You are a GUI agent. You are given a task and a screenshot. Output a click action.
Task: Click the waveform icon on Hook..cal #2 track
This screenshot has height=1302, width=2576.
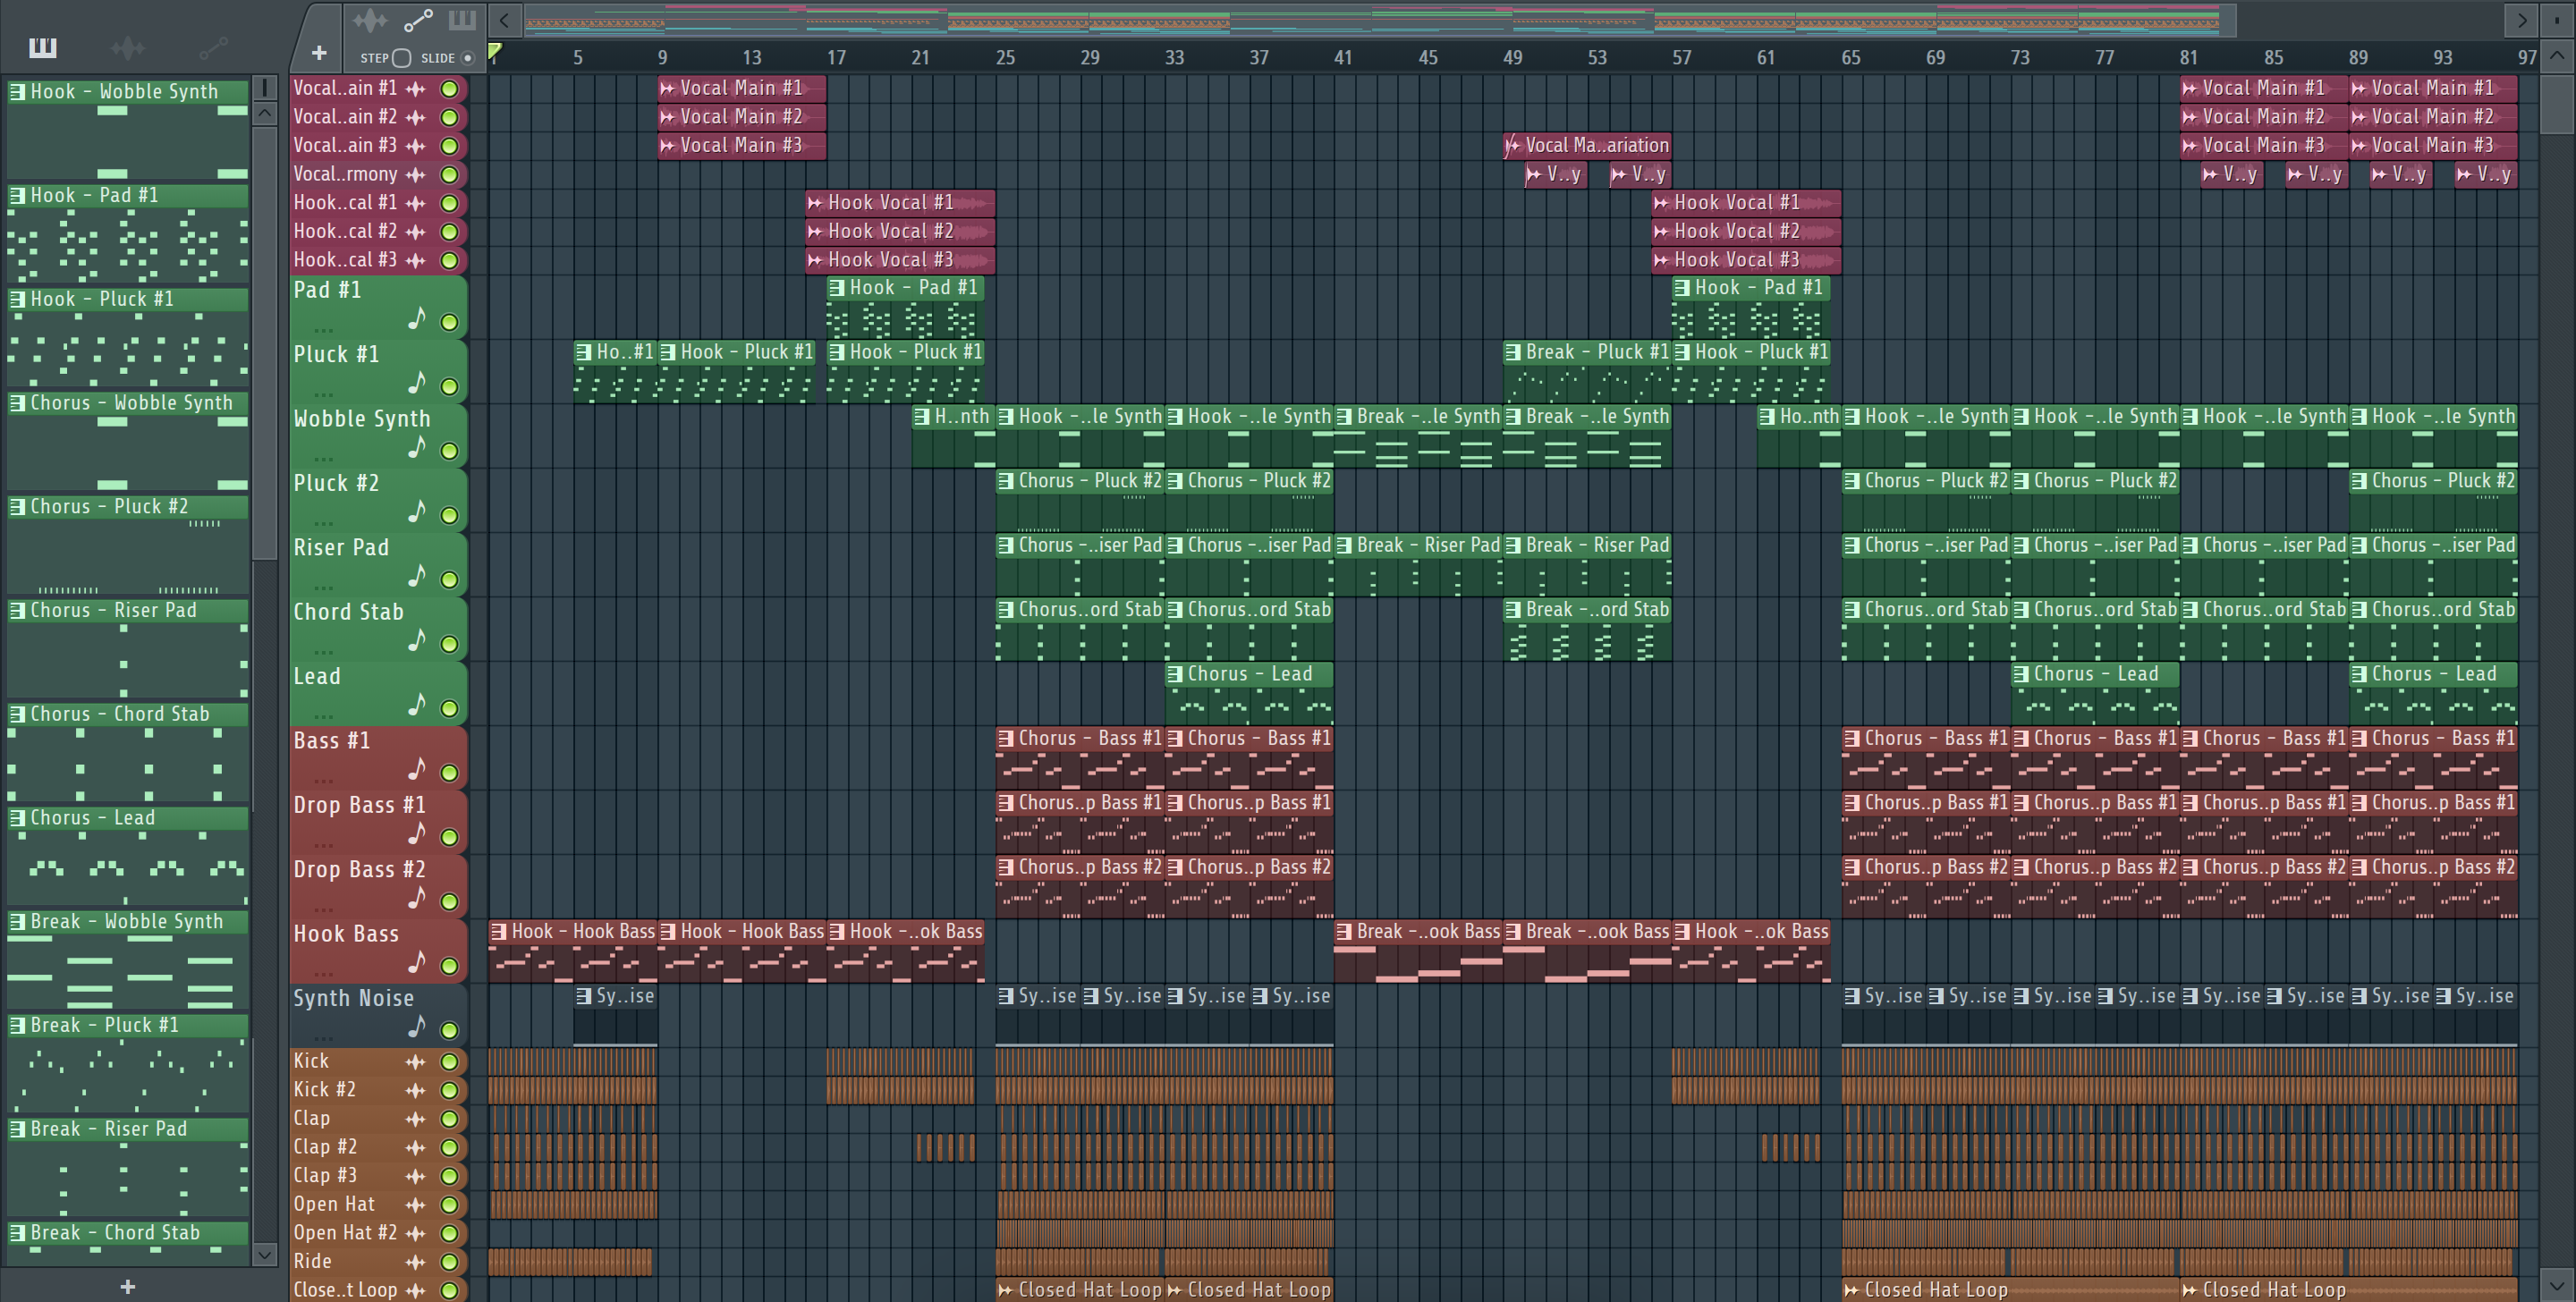click(416, 232)
